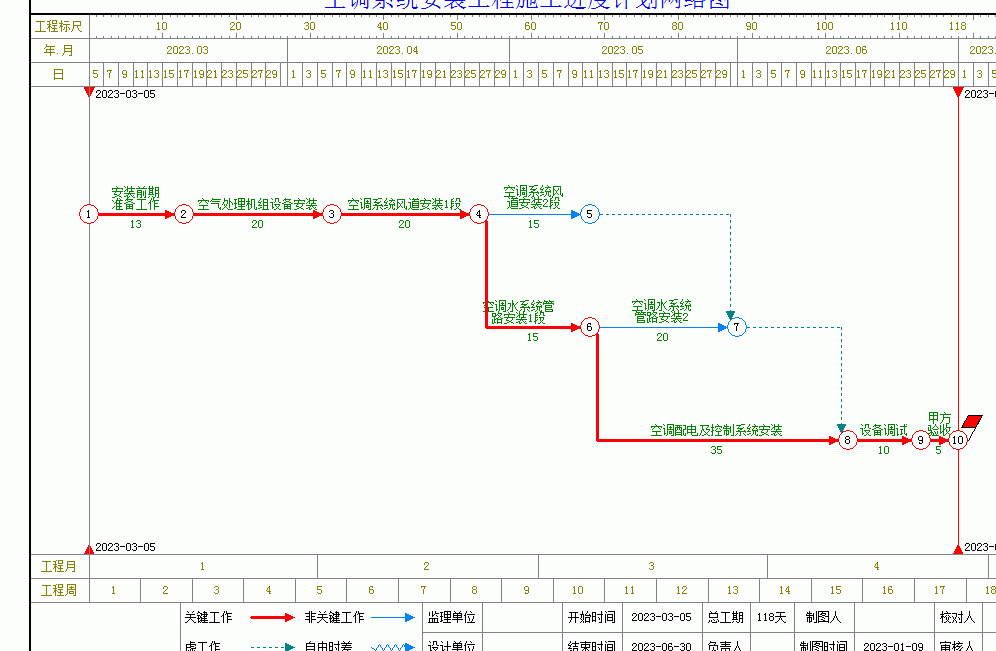Screen dimensions: 996x651
Task: Click the 非关键工作 blue arrow legend
Action: coord(393,617)
